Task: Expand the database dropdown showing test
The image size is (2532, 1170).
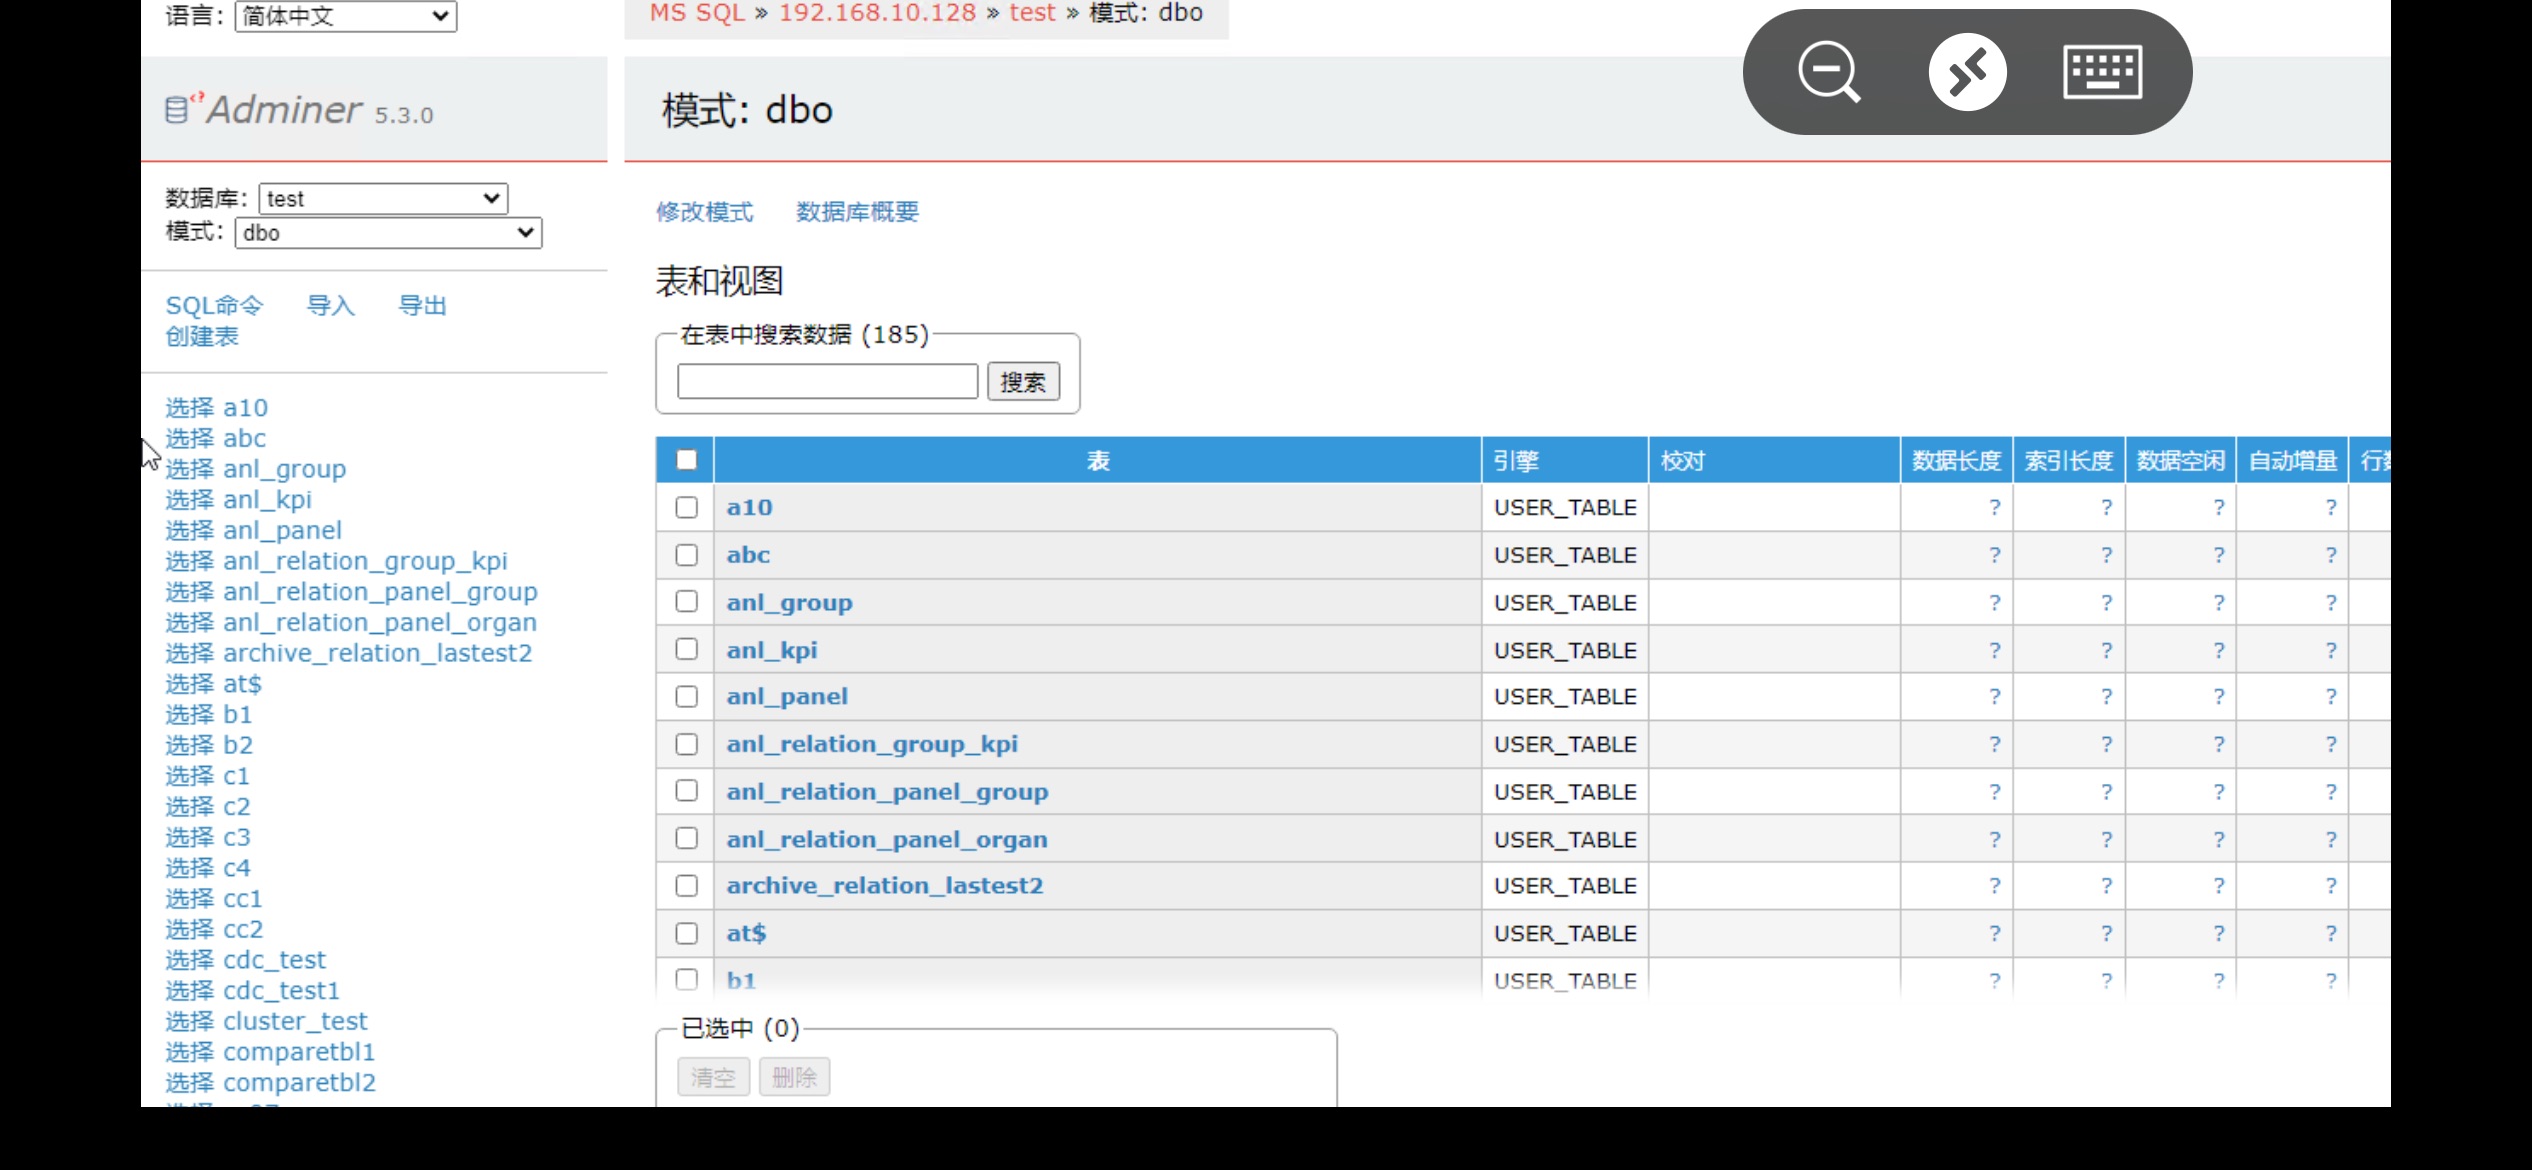Action: (383, 198)
